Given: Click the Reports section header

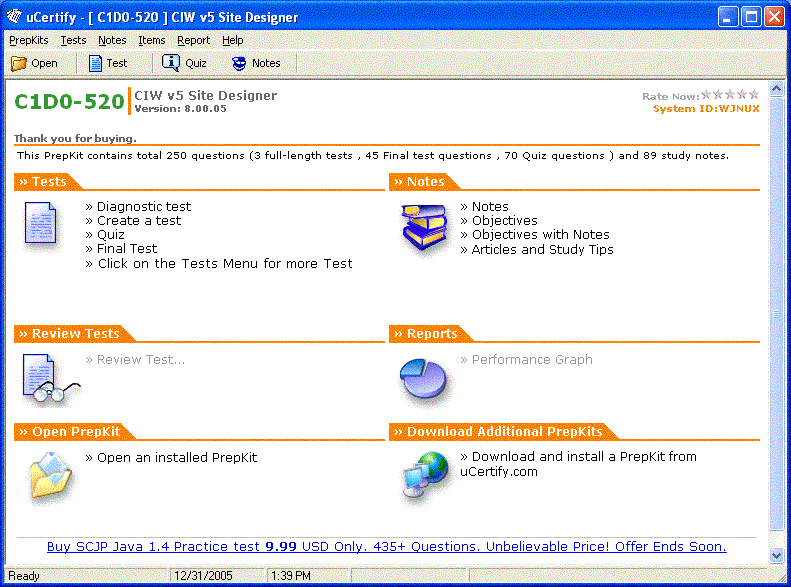Looking at the screenshot, I should point(431,333).
